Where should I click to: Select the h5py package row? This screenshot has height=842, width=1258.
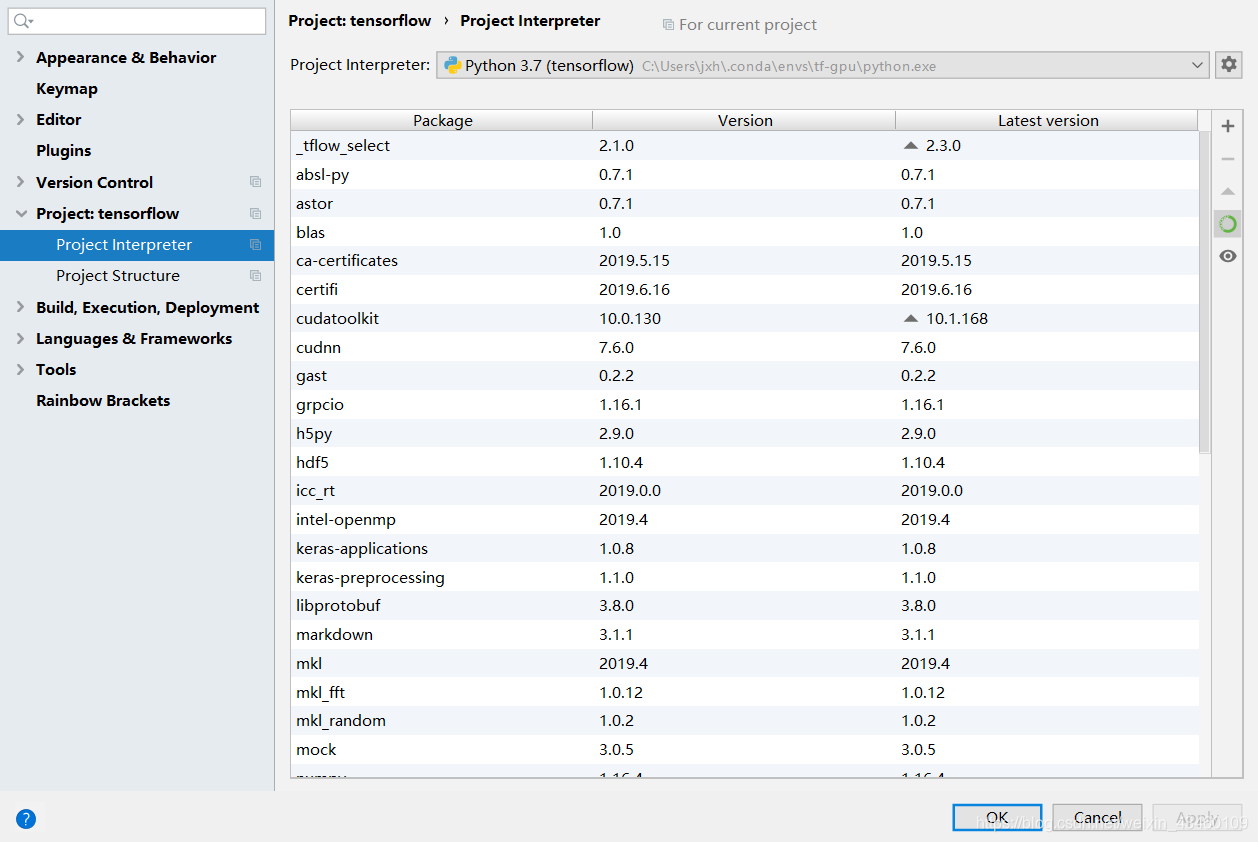[x=745, y=434]
